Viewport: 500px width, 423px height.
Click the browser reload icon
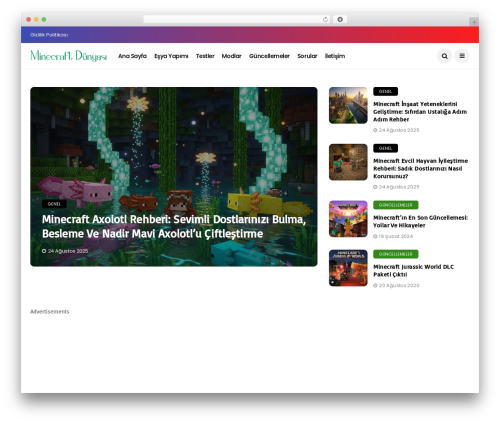(325, 20)
